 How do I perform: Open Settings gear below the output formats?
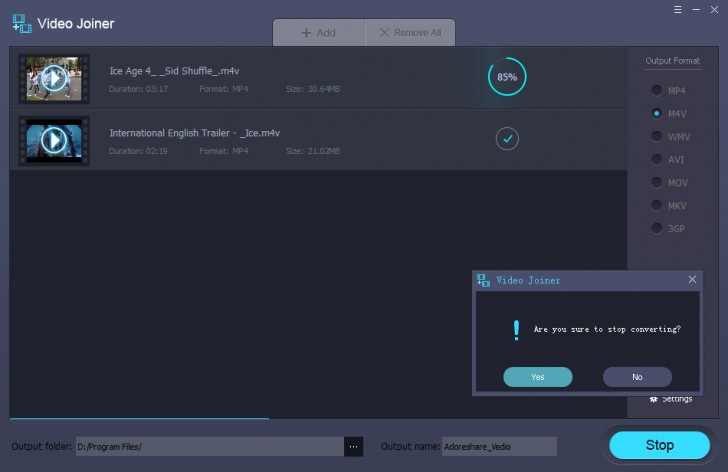coord(670,399)
